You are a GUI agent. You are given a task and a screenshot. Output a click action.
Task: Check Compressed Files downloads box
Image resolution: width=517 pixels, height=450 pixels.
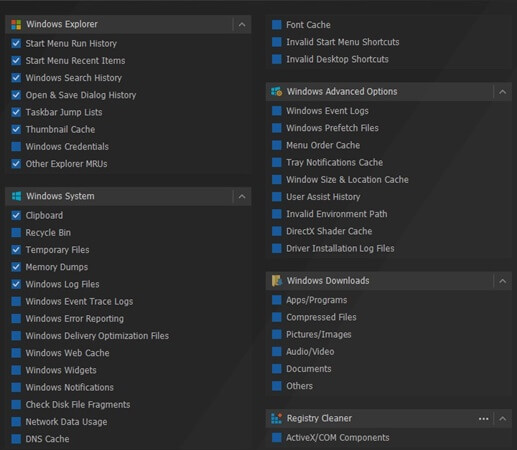click(277, 317)
